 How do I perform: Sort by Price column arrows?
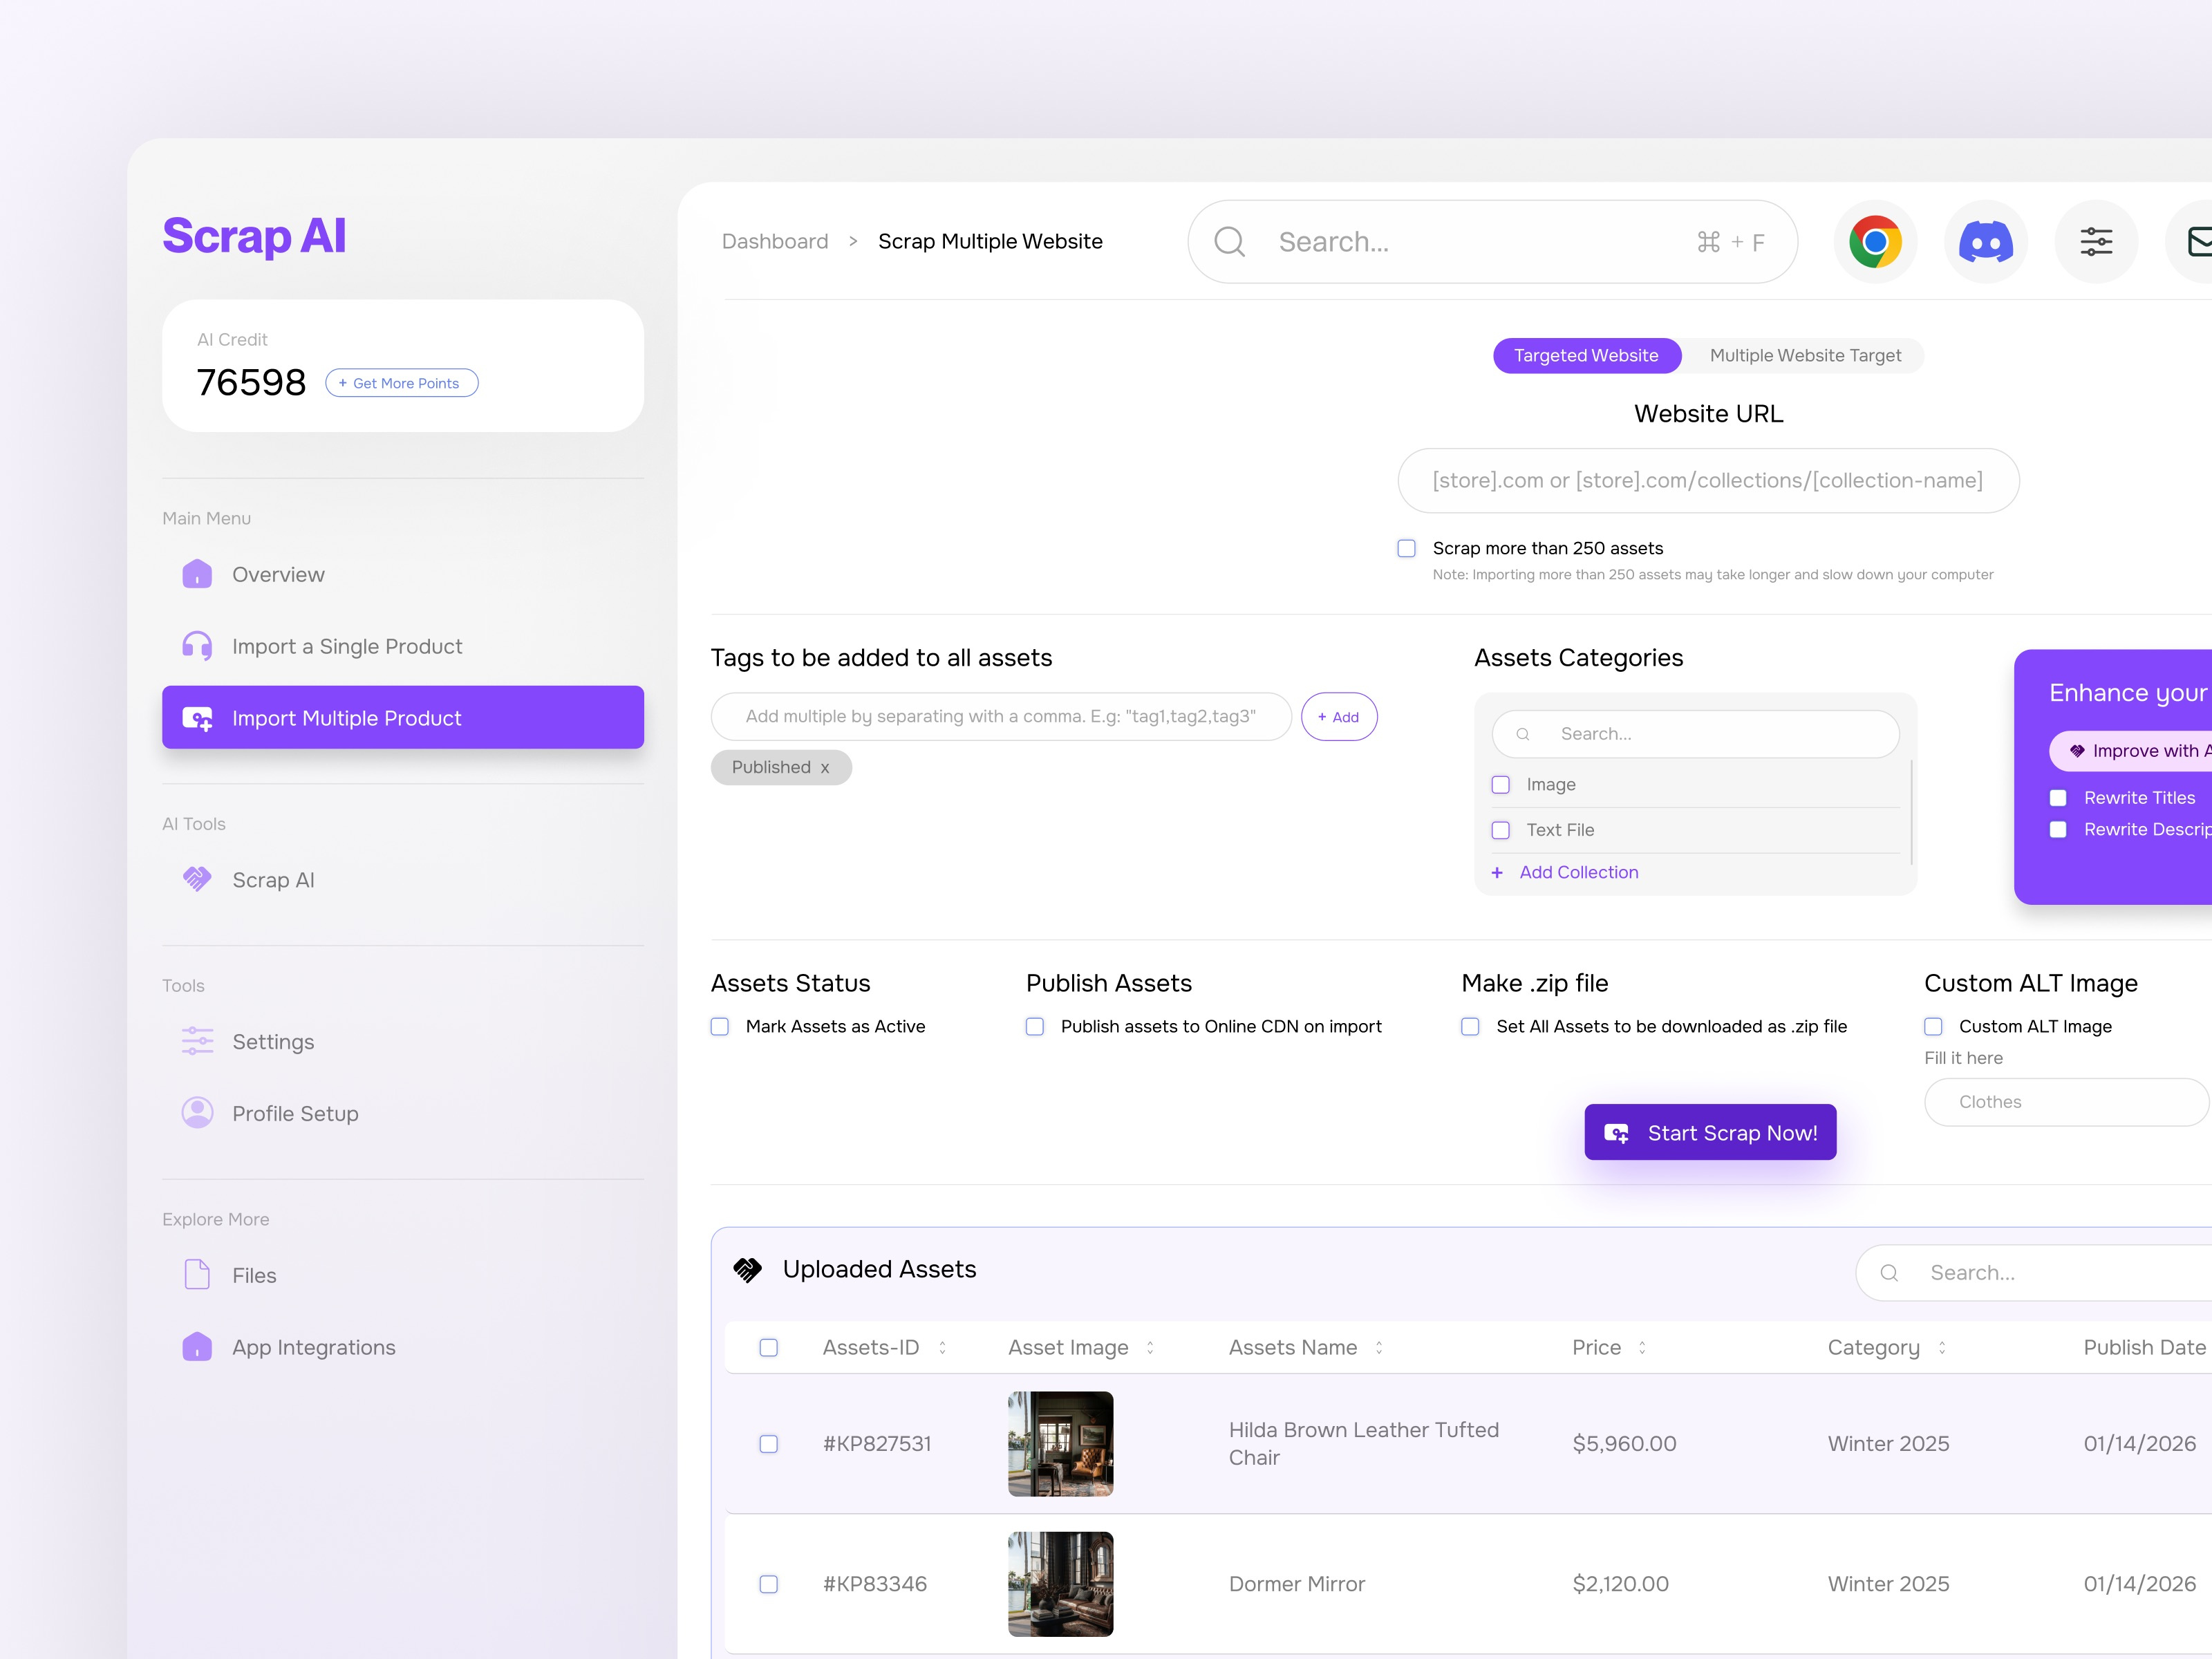(1642, 1347)
